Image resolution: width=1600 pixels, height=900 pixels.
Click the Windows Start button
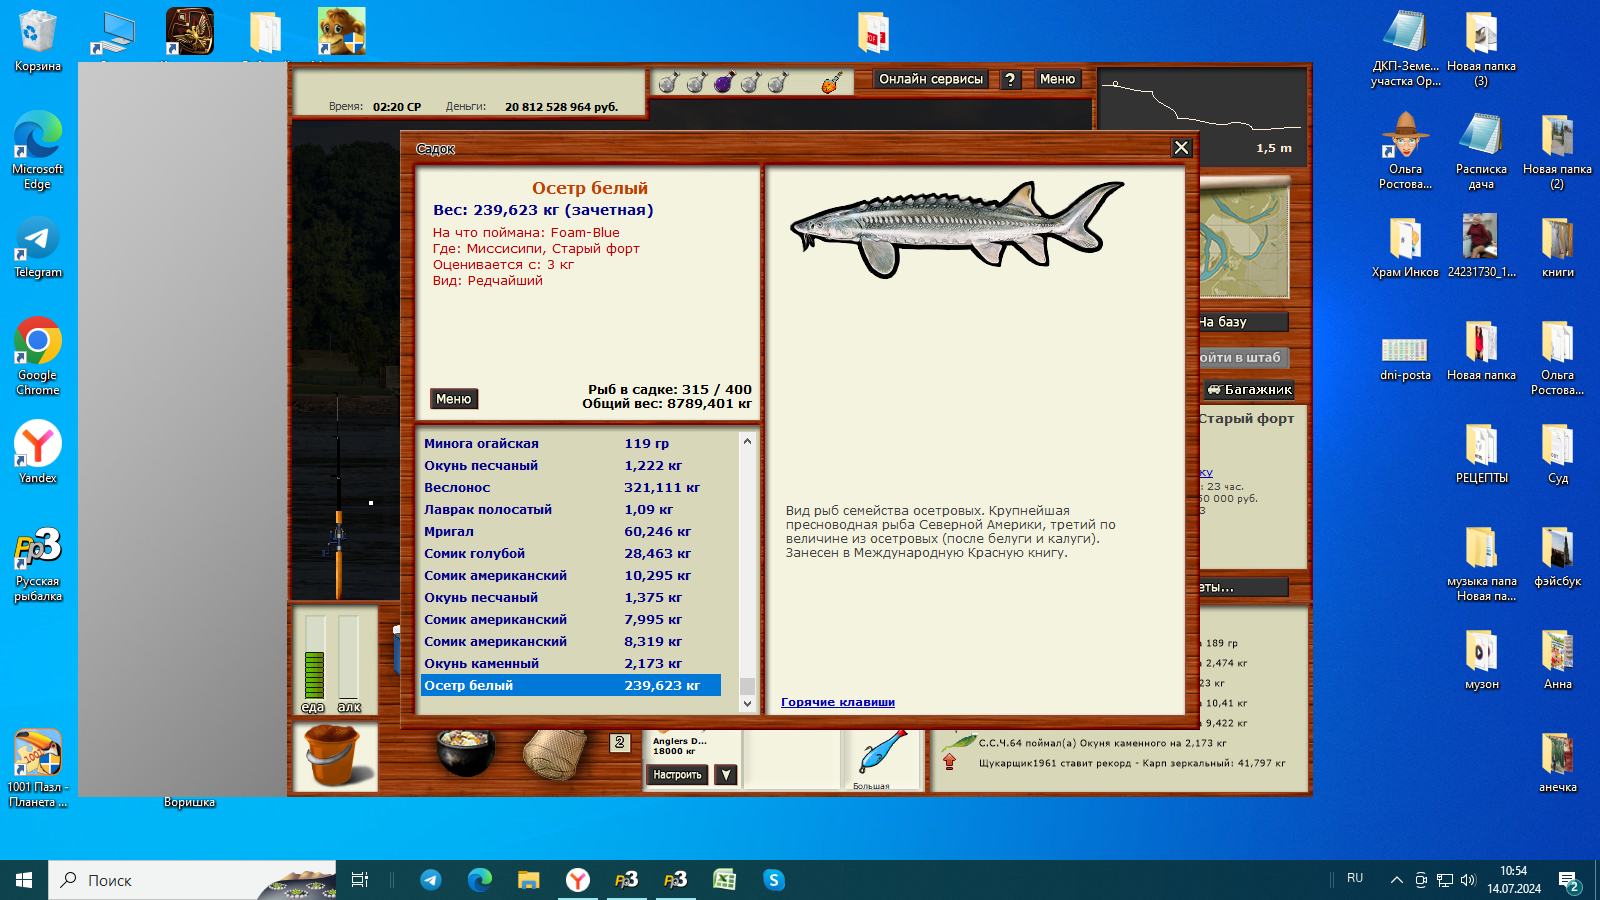point(24,880)
